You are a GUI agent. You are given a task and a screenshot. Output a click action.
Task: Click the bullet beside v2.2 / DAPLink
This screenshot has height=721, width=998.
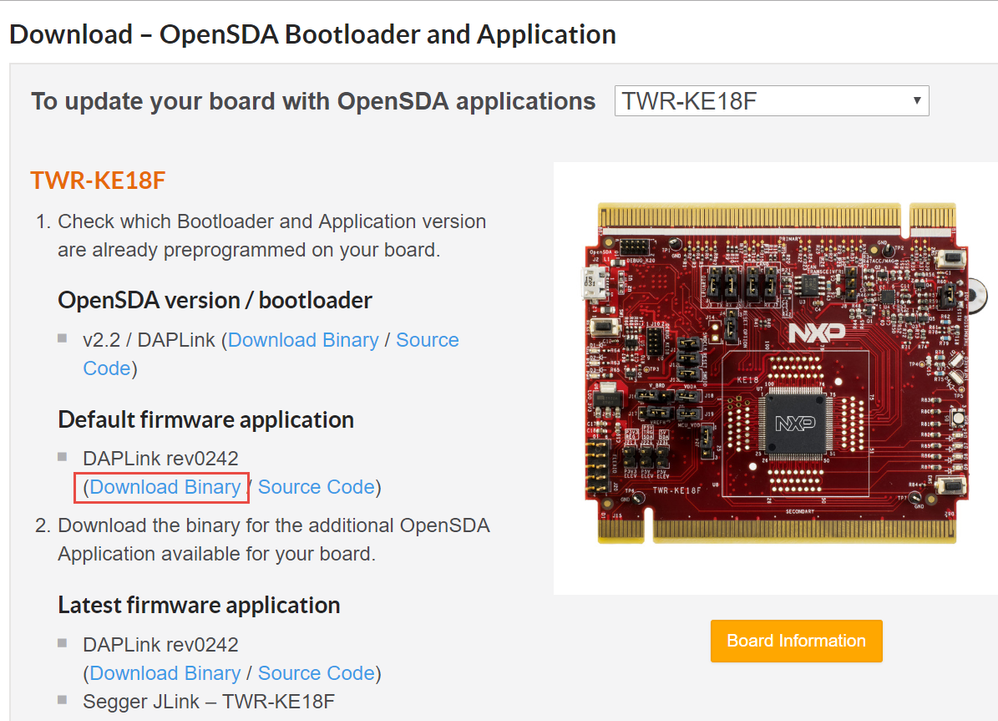pyautogui.click(x=62, y=338)
